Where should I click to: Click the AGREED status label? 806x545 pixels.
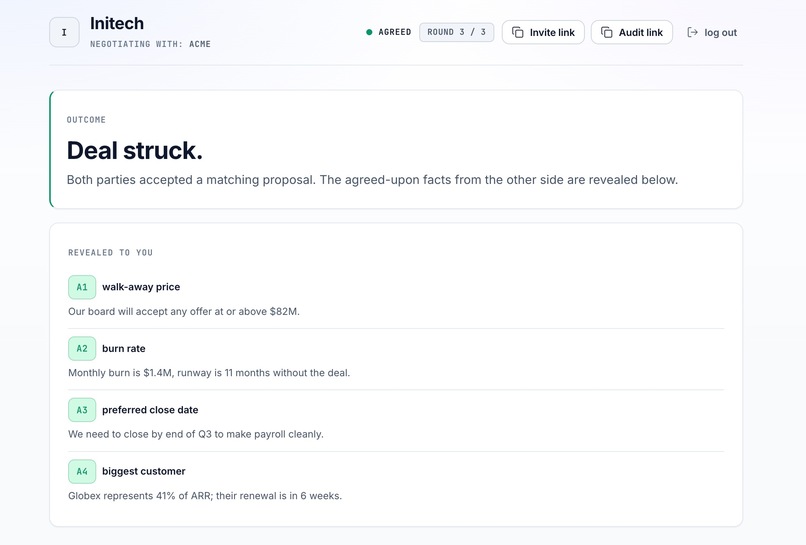(x=395, y=32)
